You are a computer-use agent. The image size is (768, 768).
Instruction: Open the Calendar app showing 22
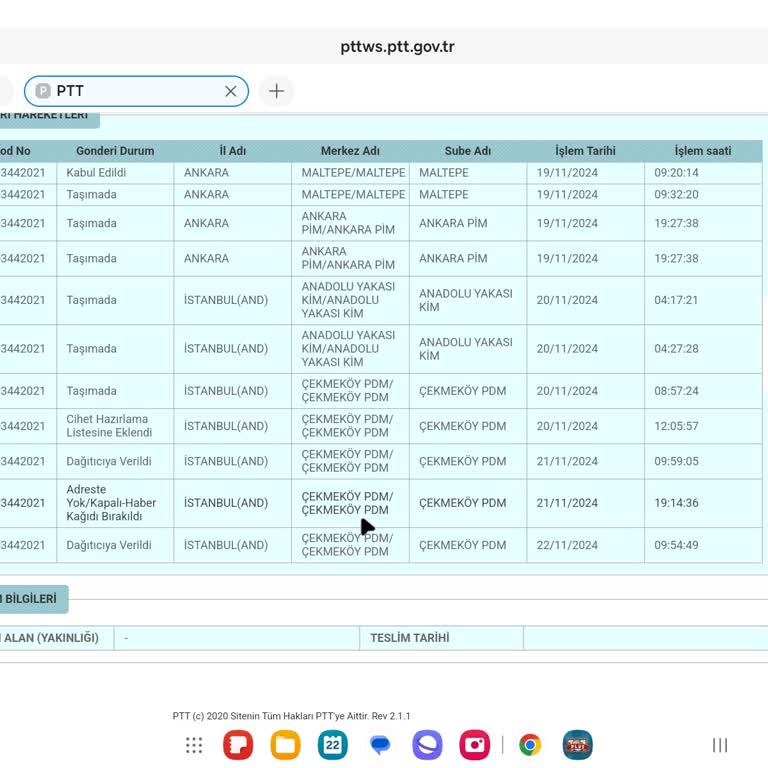[x=333, y=745]
